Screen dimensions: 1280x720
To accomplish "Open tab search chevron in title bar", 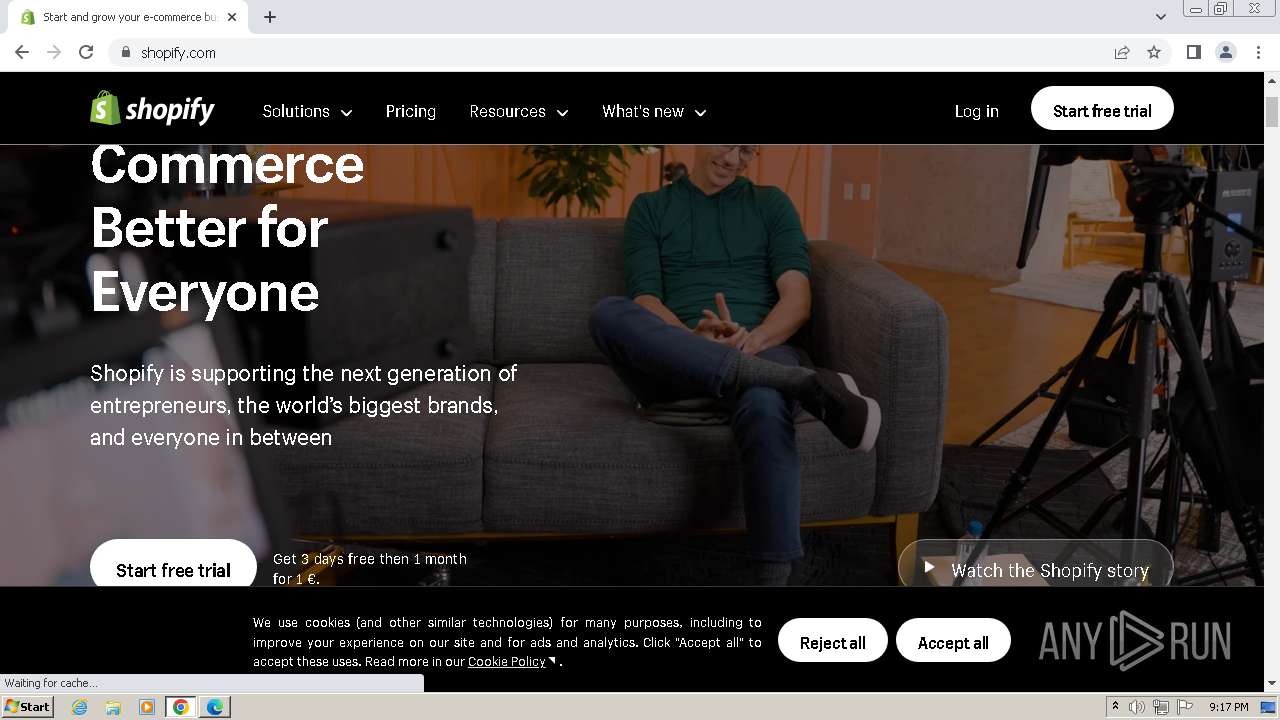I will coord(1161,17).
